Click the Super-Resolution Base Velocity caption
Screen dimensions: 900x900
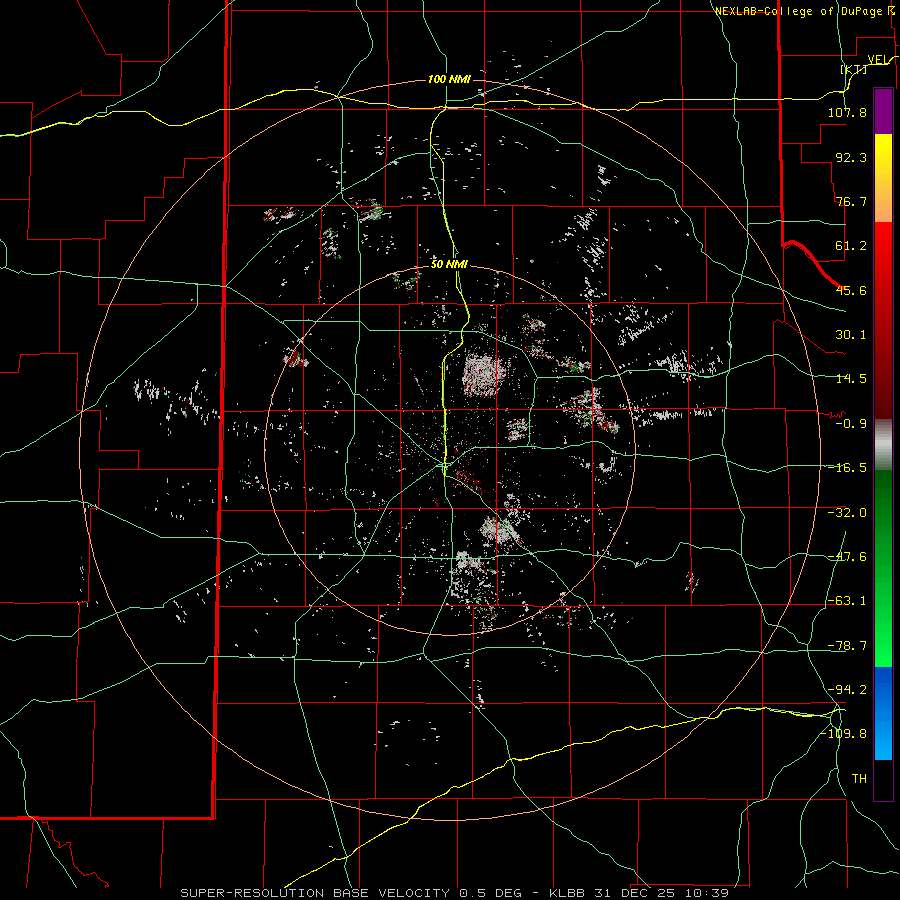coord(455,893)
